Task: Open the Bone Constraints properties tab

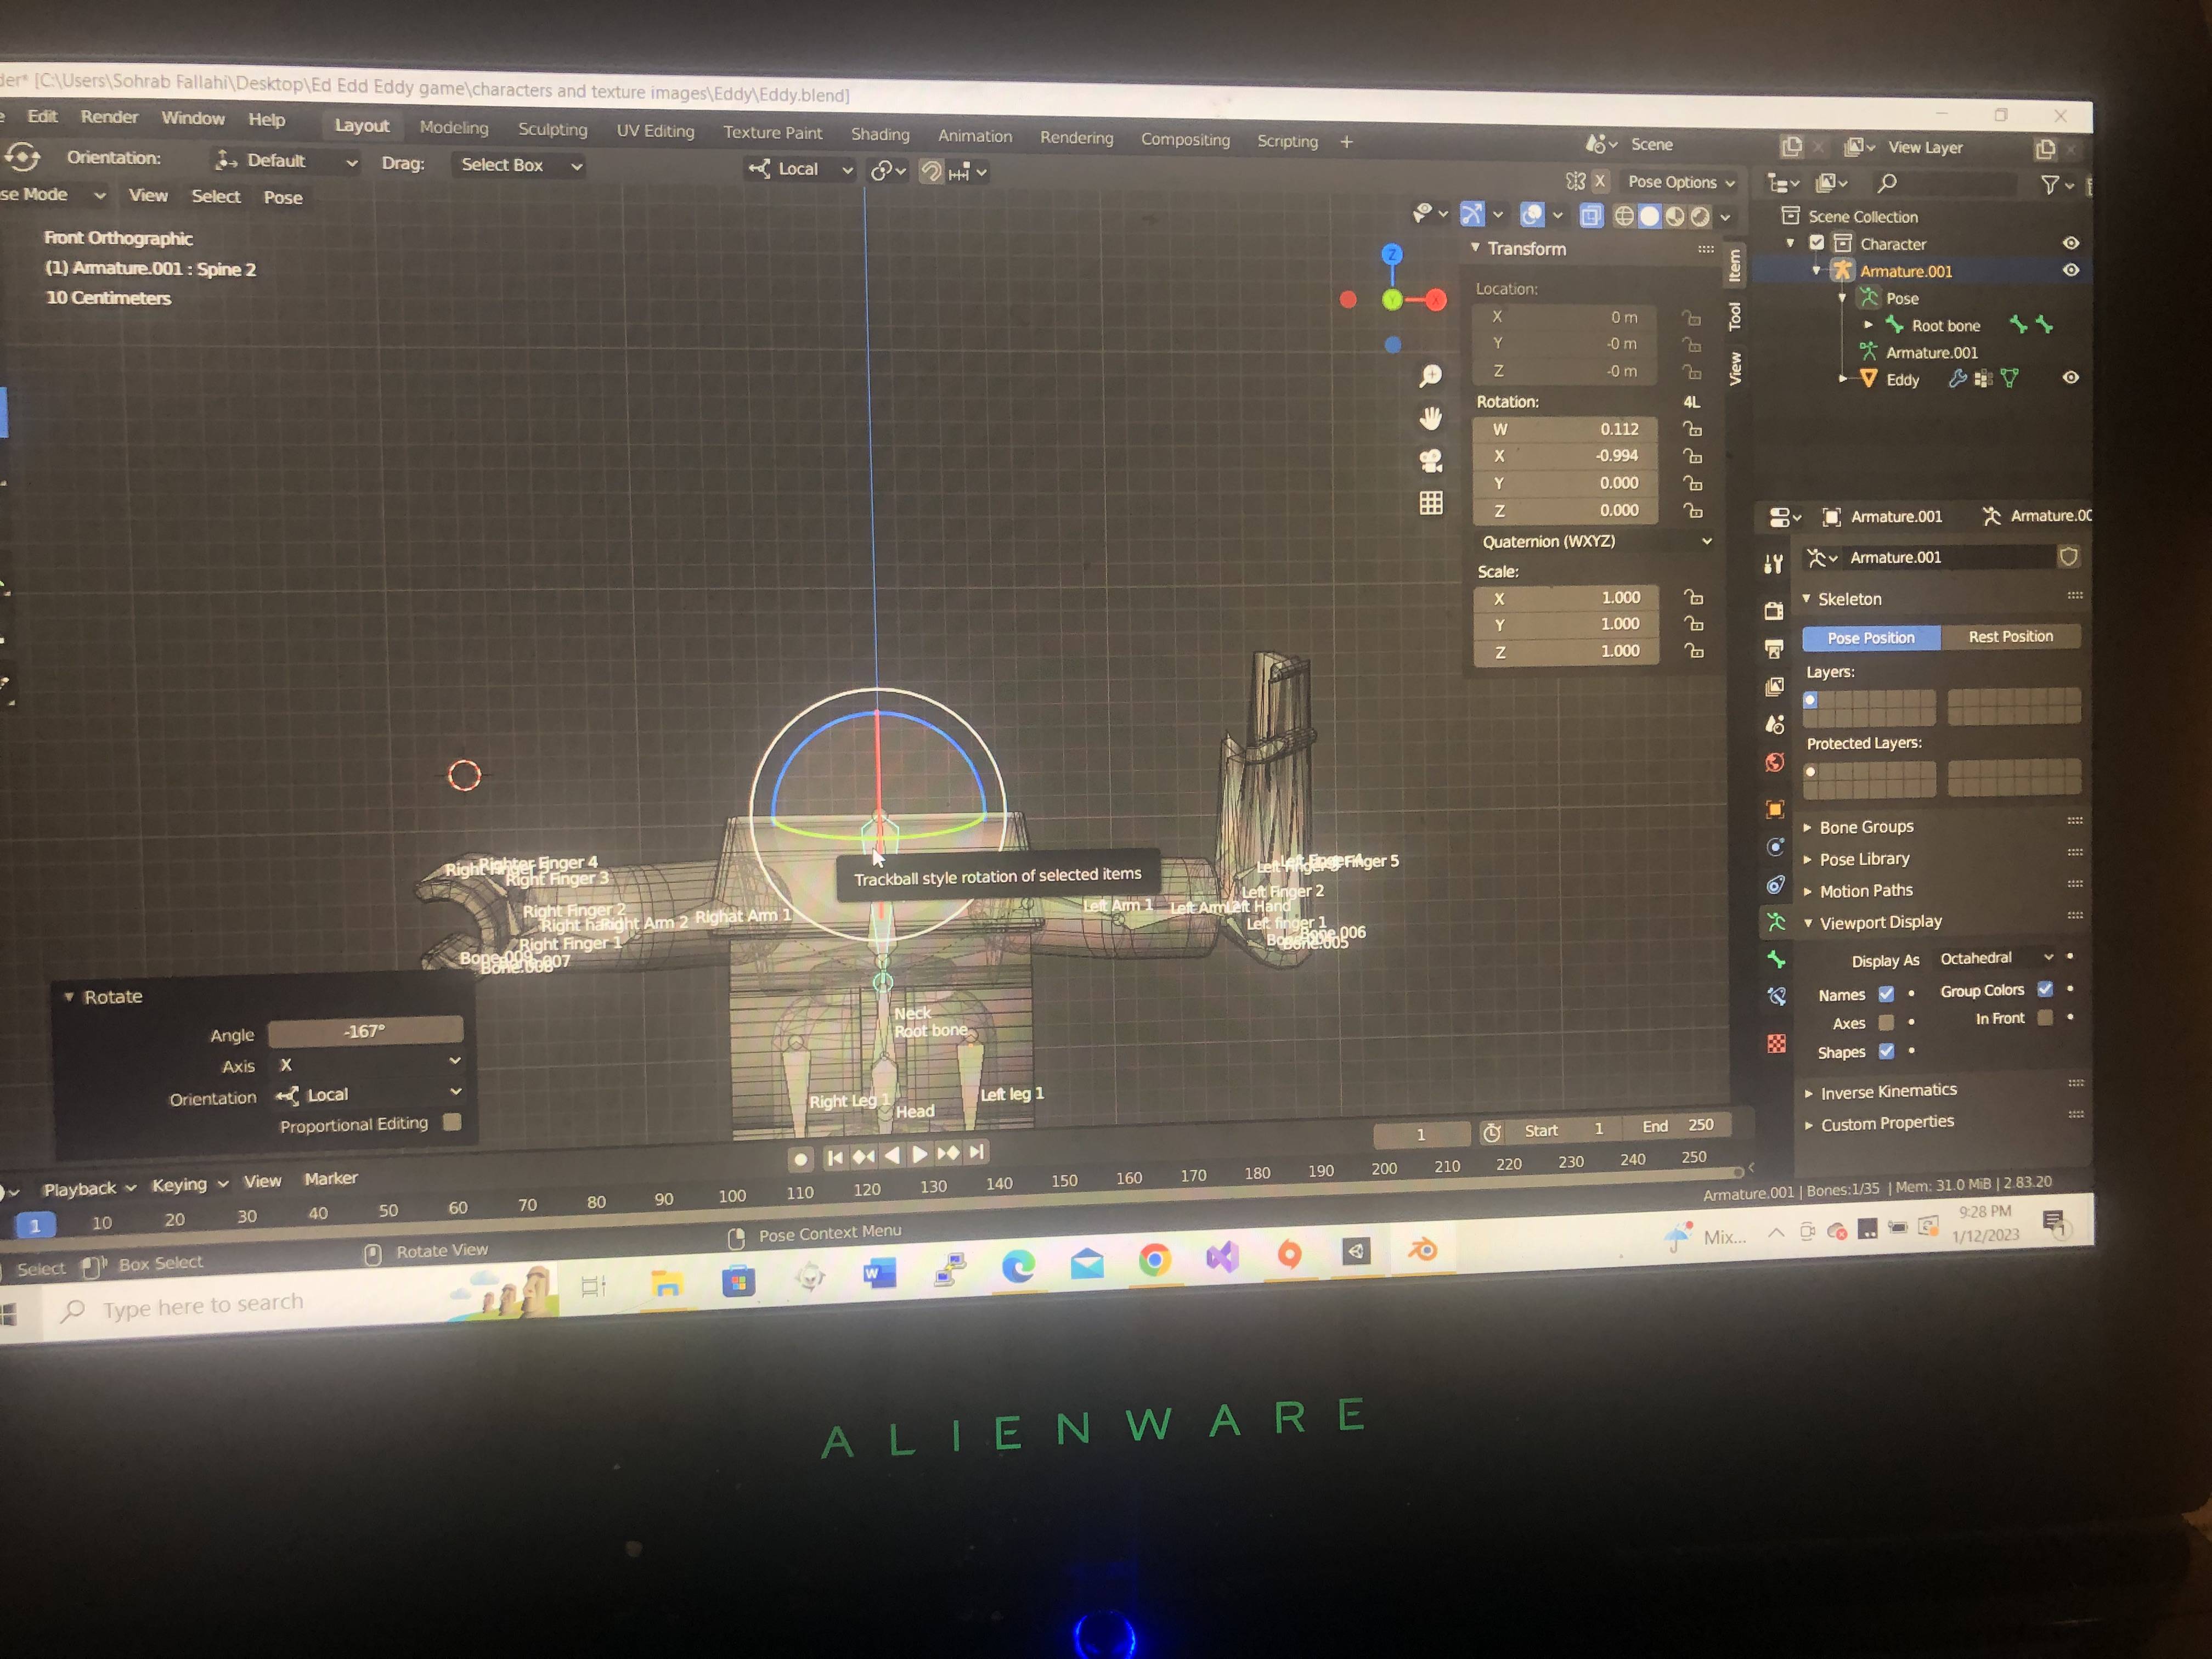Action: [1776, 996]
